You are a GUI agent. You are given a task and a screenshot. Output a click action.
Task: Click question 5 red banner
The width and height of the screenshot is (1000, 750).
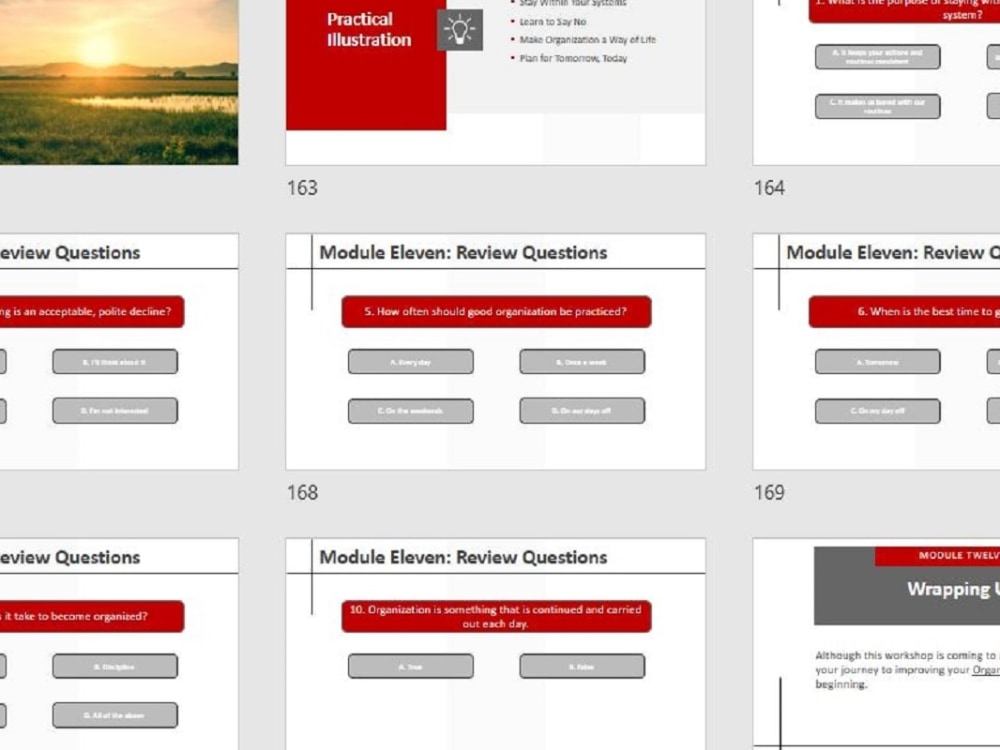point(496,312)
